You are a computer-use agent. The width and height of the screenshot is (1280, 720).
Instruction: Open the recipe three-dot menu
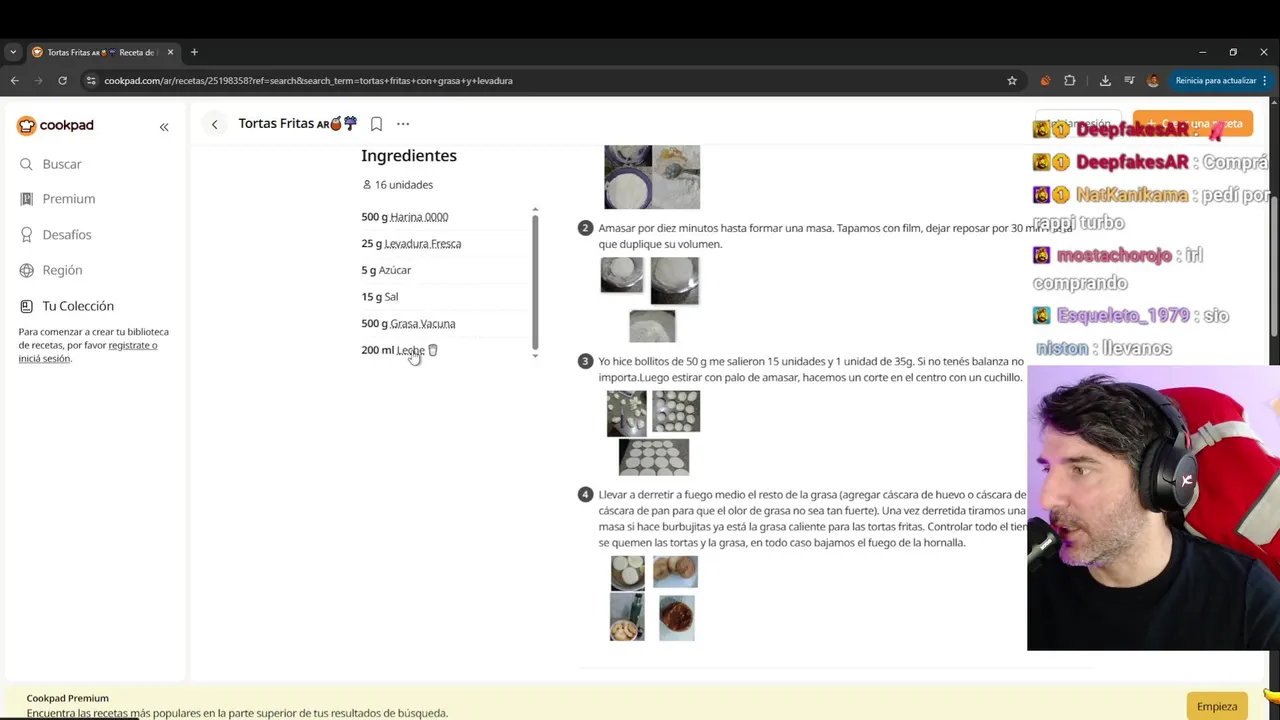(403, 124)
